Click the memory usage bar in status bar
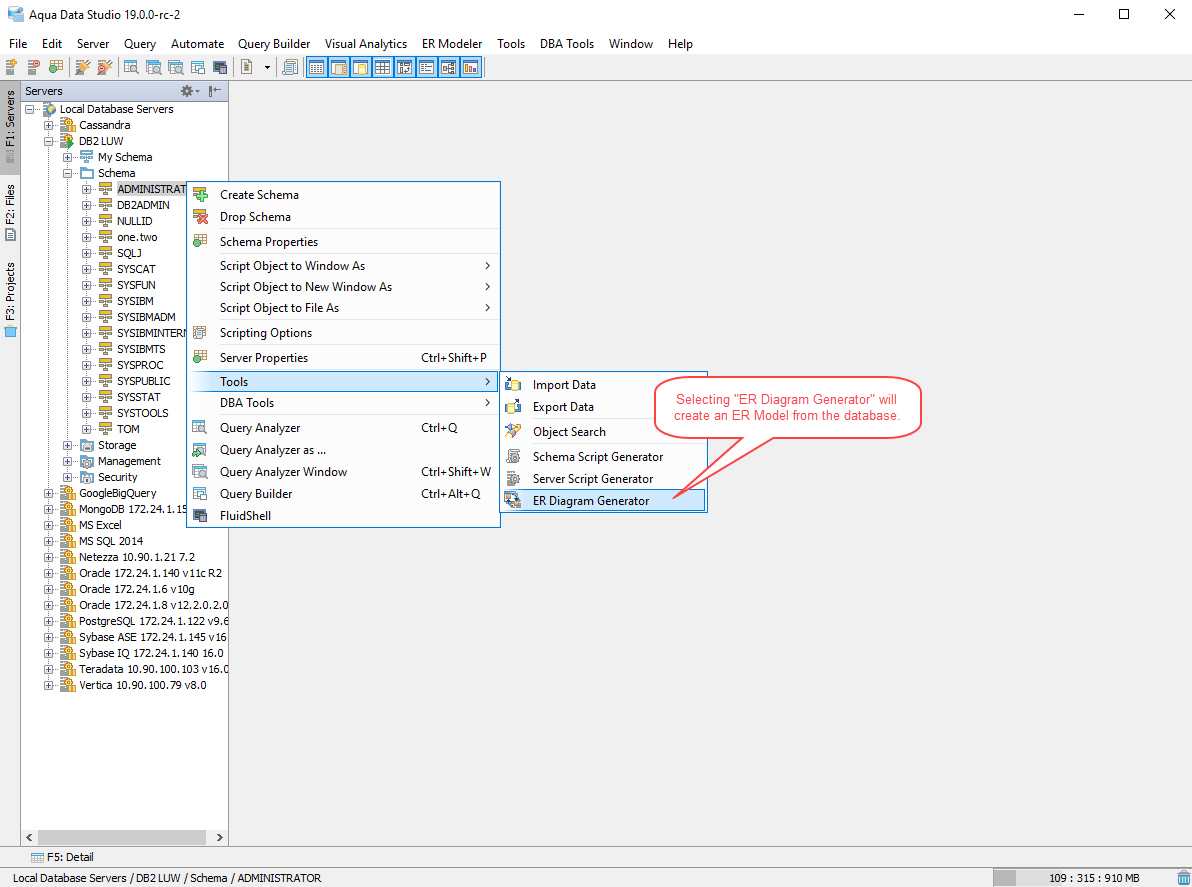This screenshot has height=887, width=1192. pos(1084,878)
